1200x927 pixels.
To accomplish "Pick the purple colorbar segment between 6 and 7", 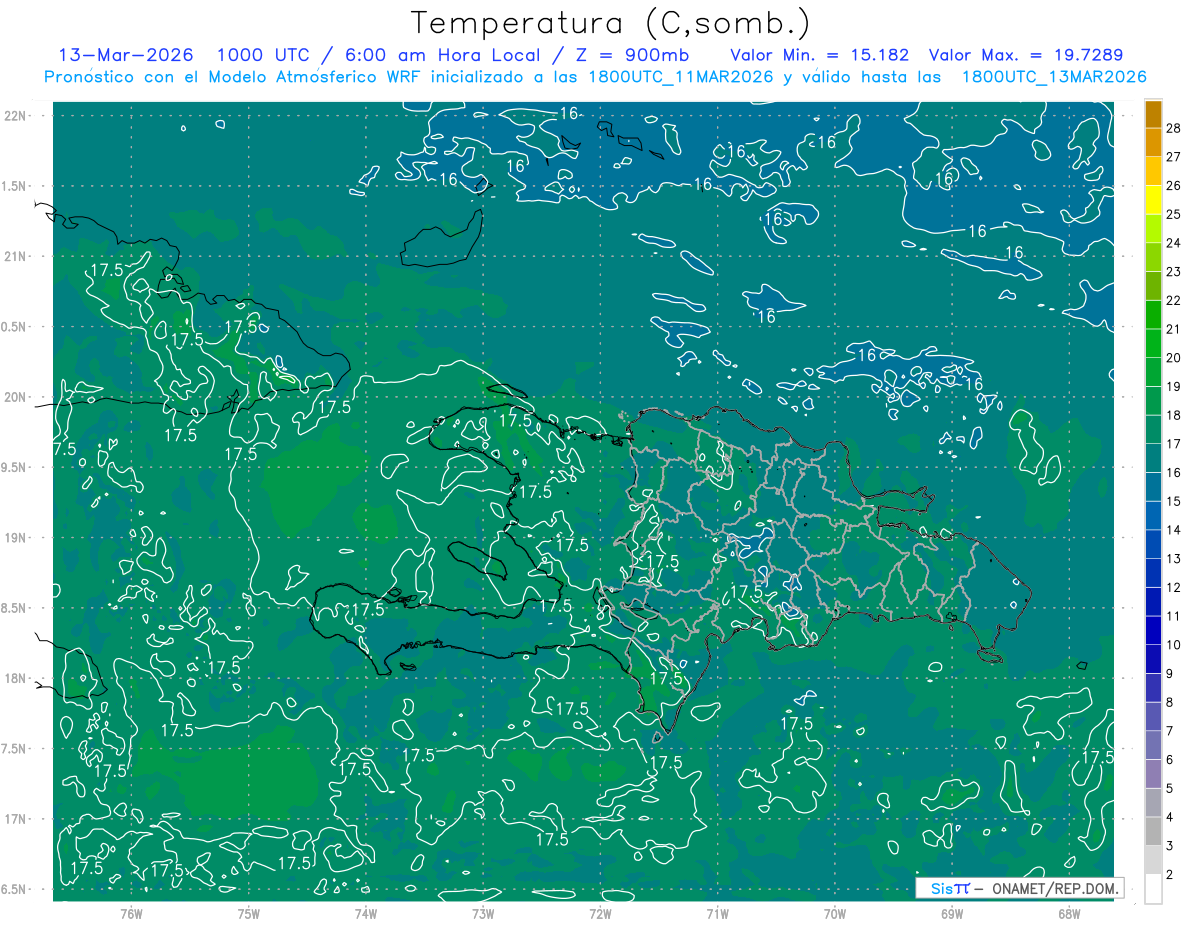I will click(1153, 746).
